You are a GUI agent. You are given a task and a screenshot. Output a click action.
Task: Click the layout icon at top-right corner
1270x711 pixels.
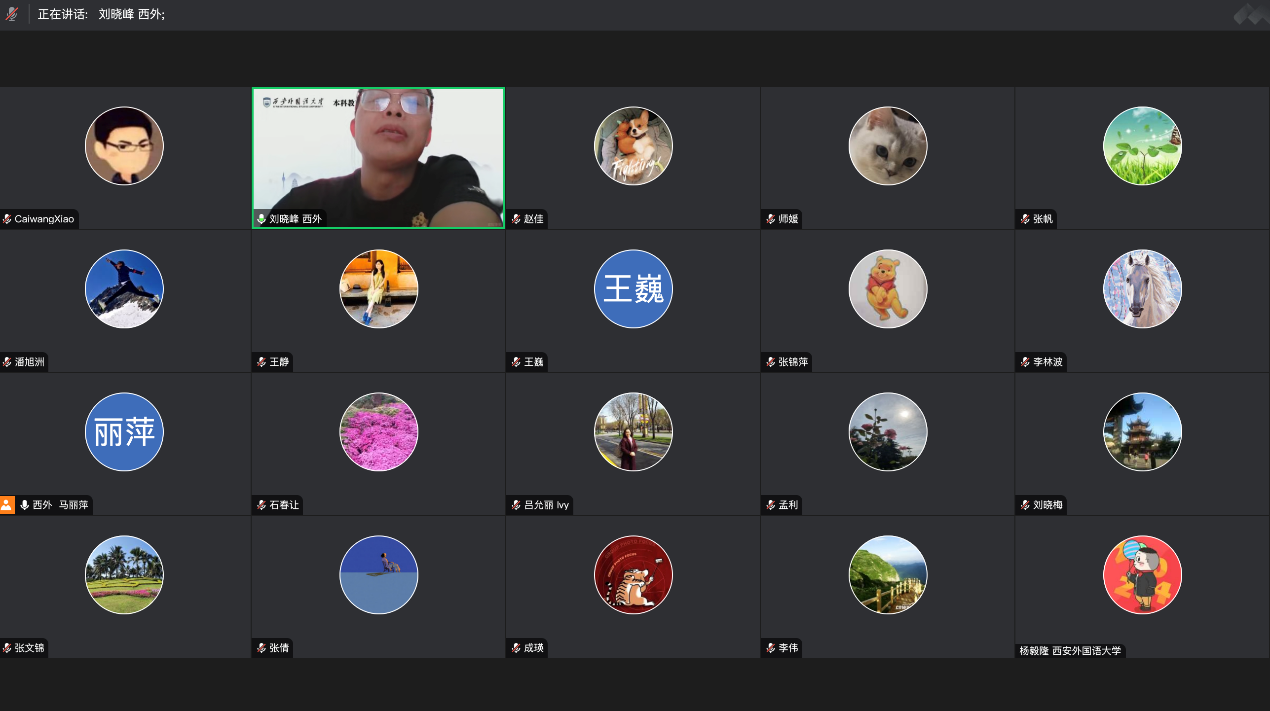pos(1250,14)
